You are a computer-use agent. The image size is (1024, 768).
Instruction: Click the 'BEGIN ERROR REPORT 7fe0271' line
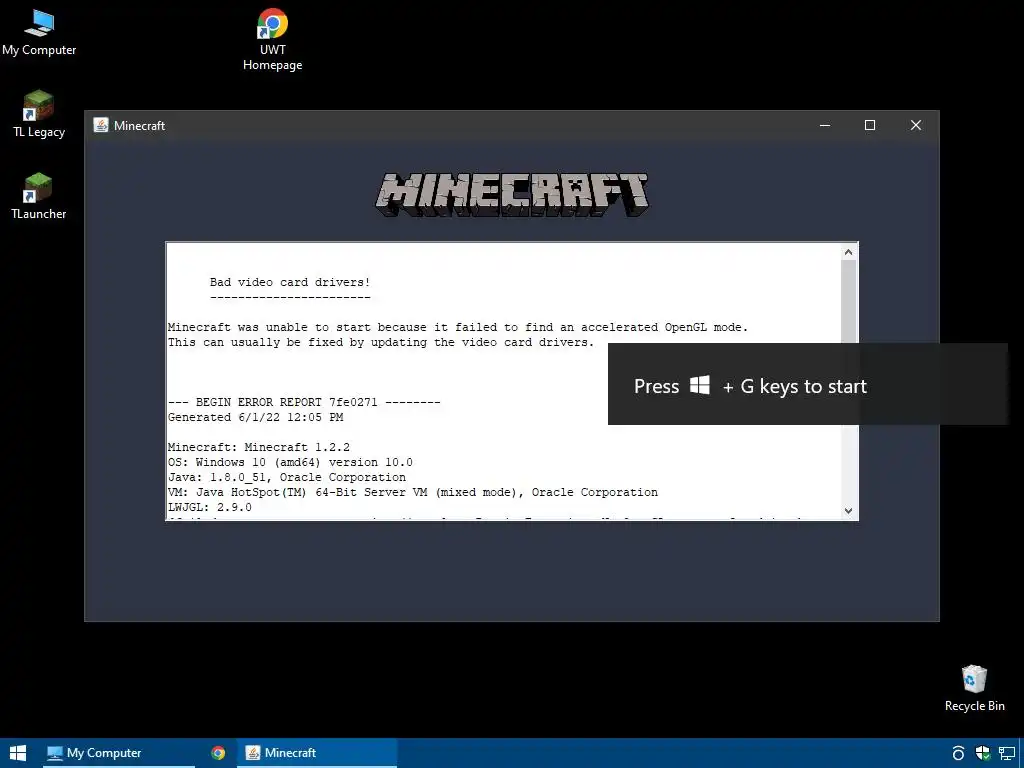coord(304,402)
